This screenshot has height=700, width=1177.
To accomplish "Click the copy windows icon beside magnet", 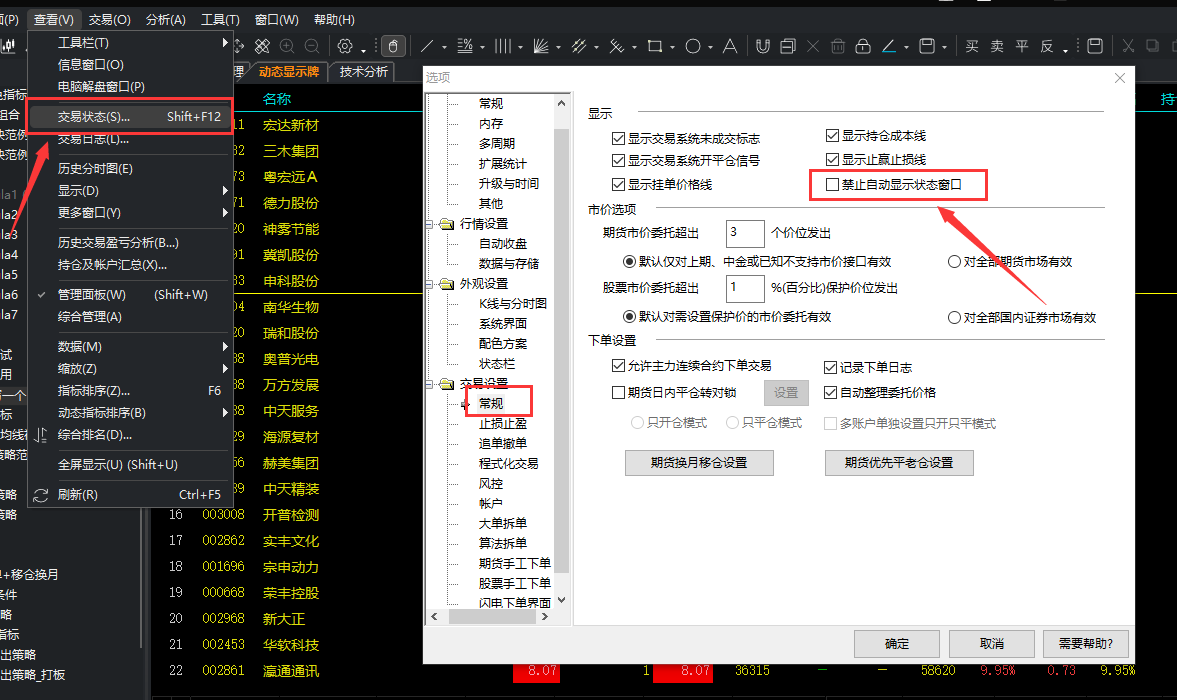I will [x=787, y=47].
